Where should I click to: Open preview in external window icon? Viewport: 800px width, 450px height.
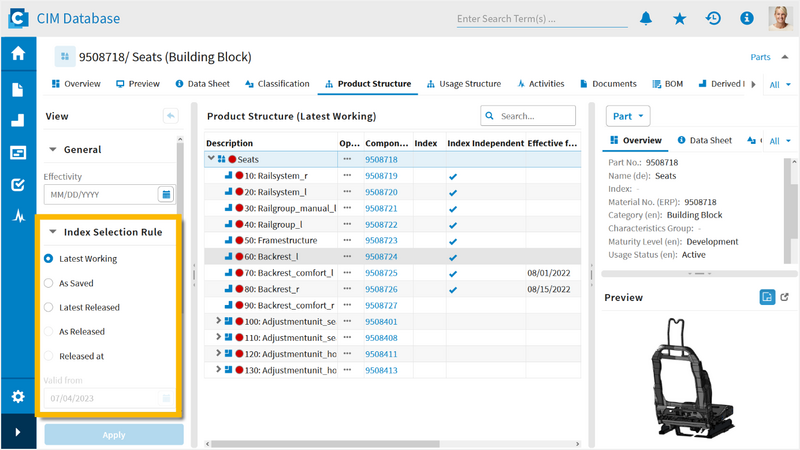coord(785,297)
